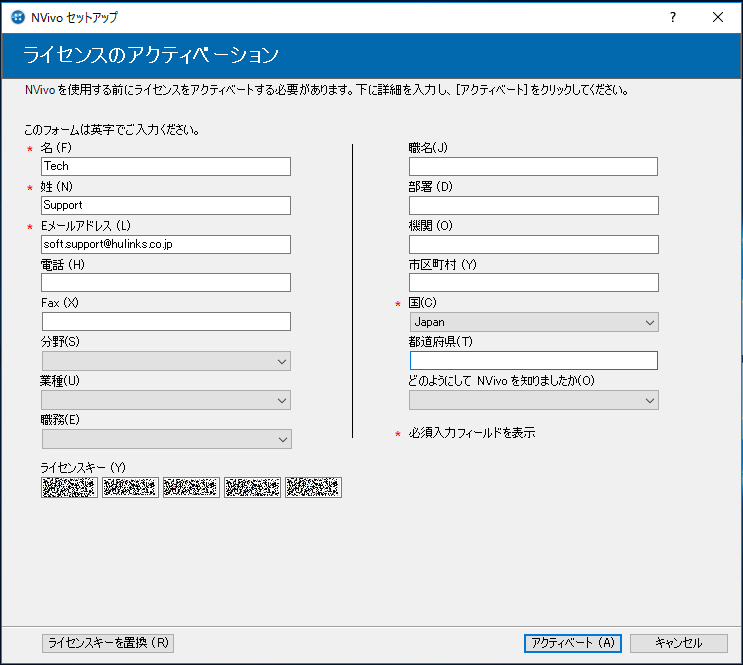Click the 必須入力フィールドを表示 legend text
Screen dimensions: 743x665
tap(472, 433)
